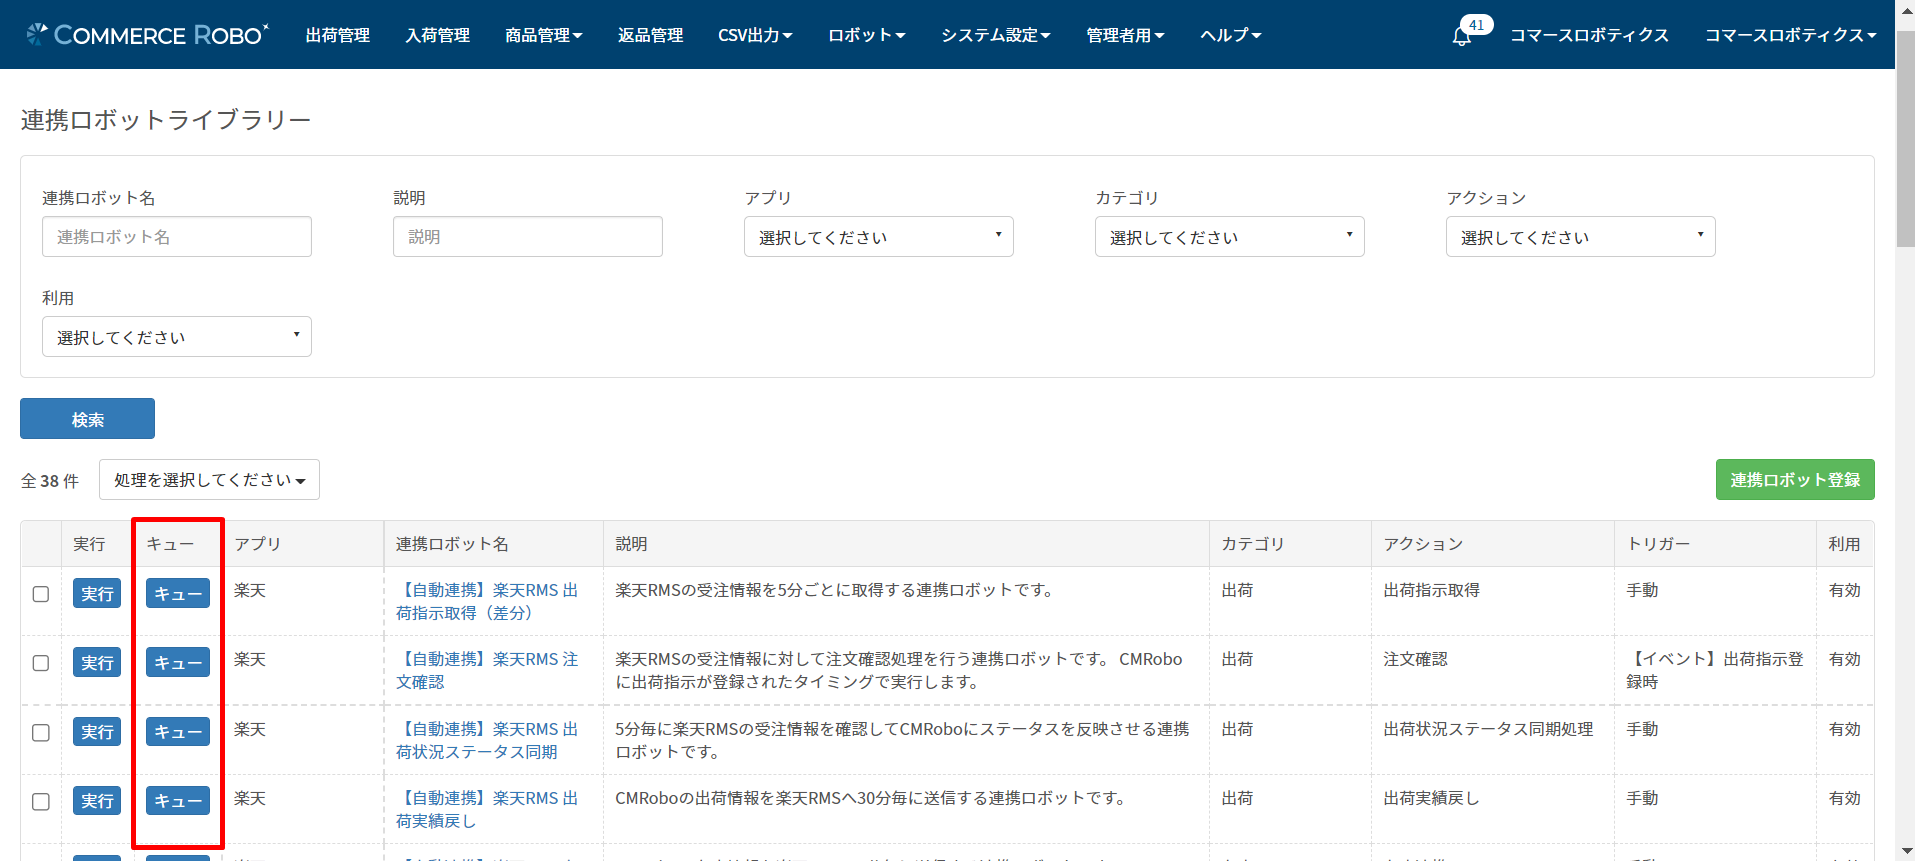Check the box for 出荷状況ステータス同期 row
1915x861 pixels.
tap(41, 732)
